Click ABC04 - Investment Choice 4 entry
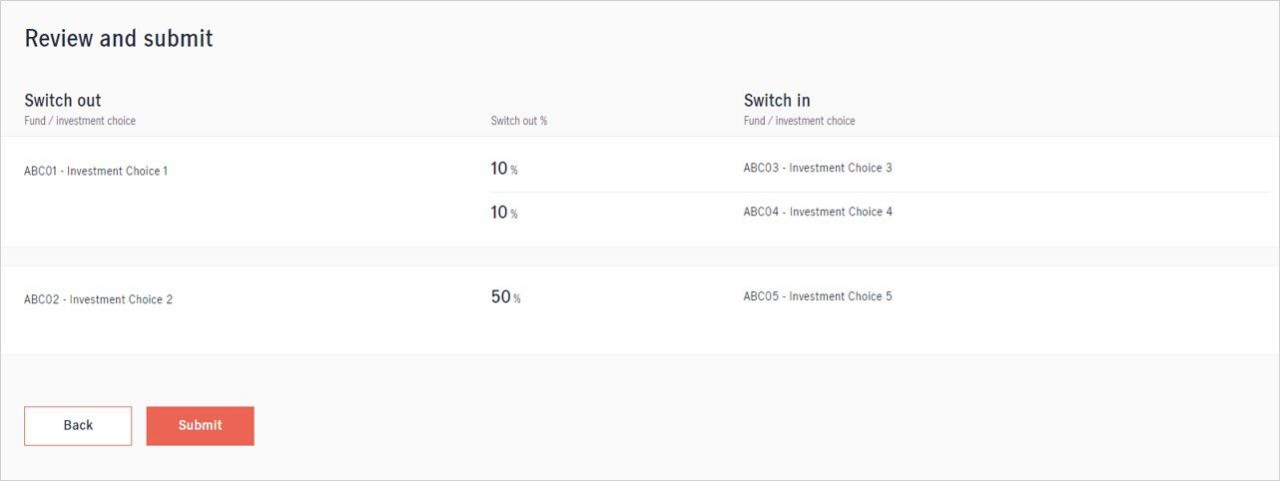Image resolution: width=1280 pixels, height=481 pixels. tap(817, 212)
